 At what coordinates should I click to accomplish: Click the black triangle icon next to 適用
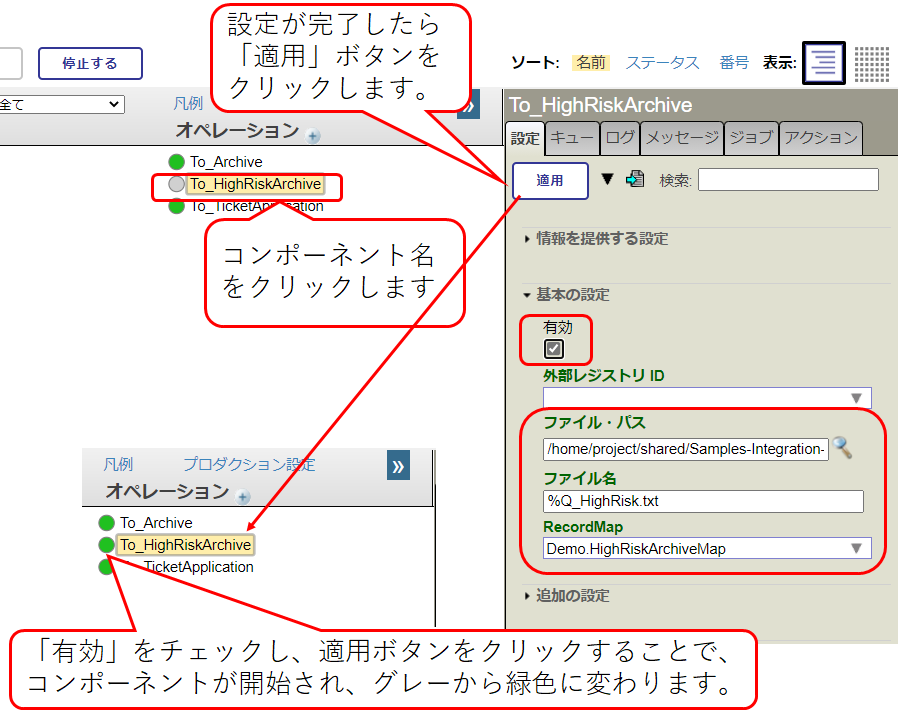(607, 180)
